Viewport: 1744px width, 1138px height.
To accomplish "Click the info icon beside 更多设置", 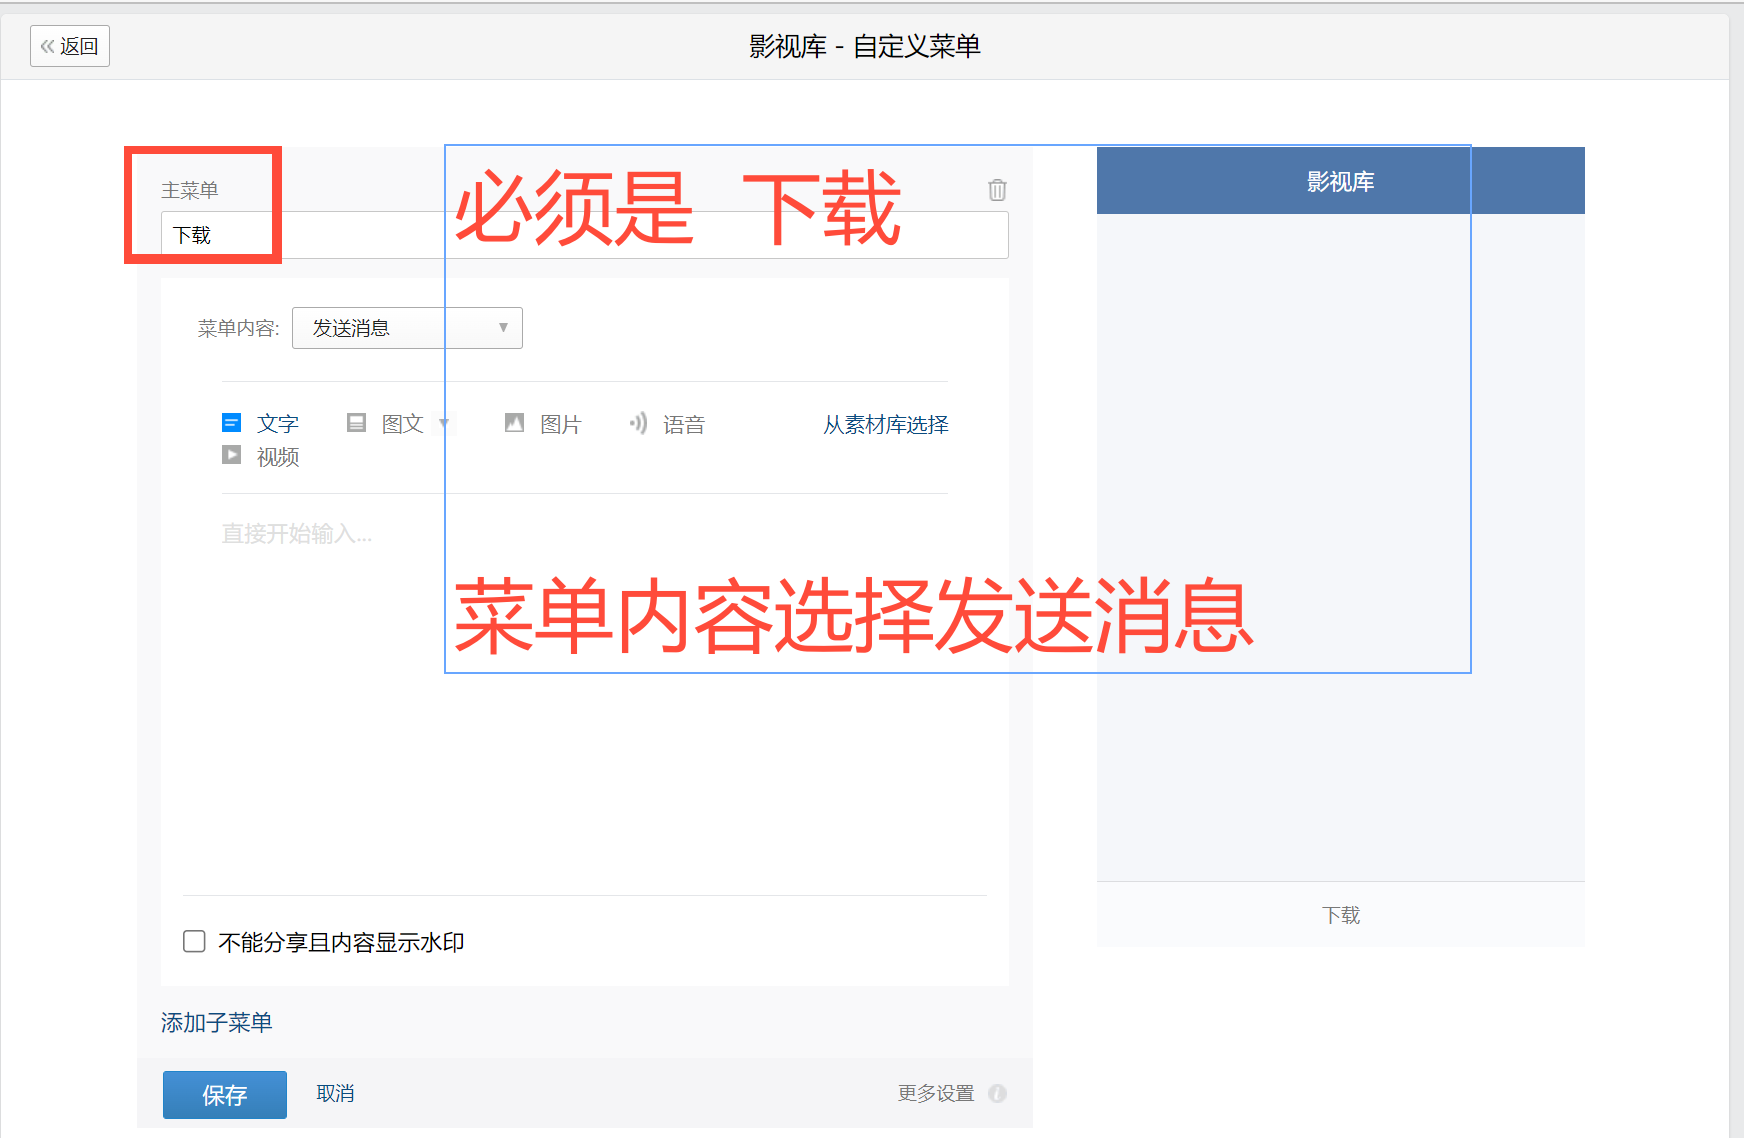I will tap(997, 1093).
